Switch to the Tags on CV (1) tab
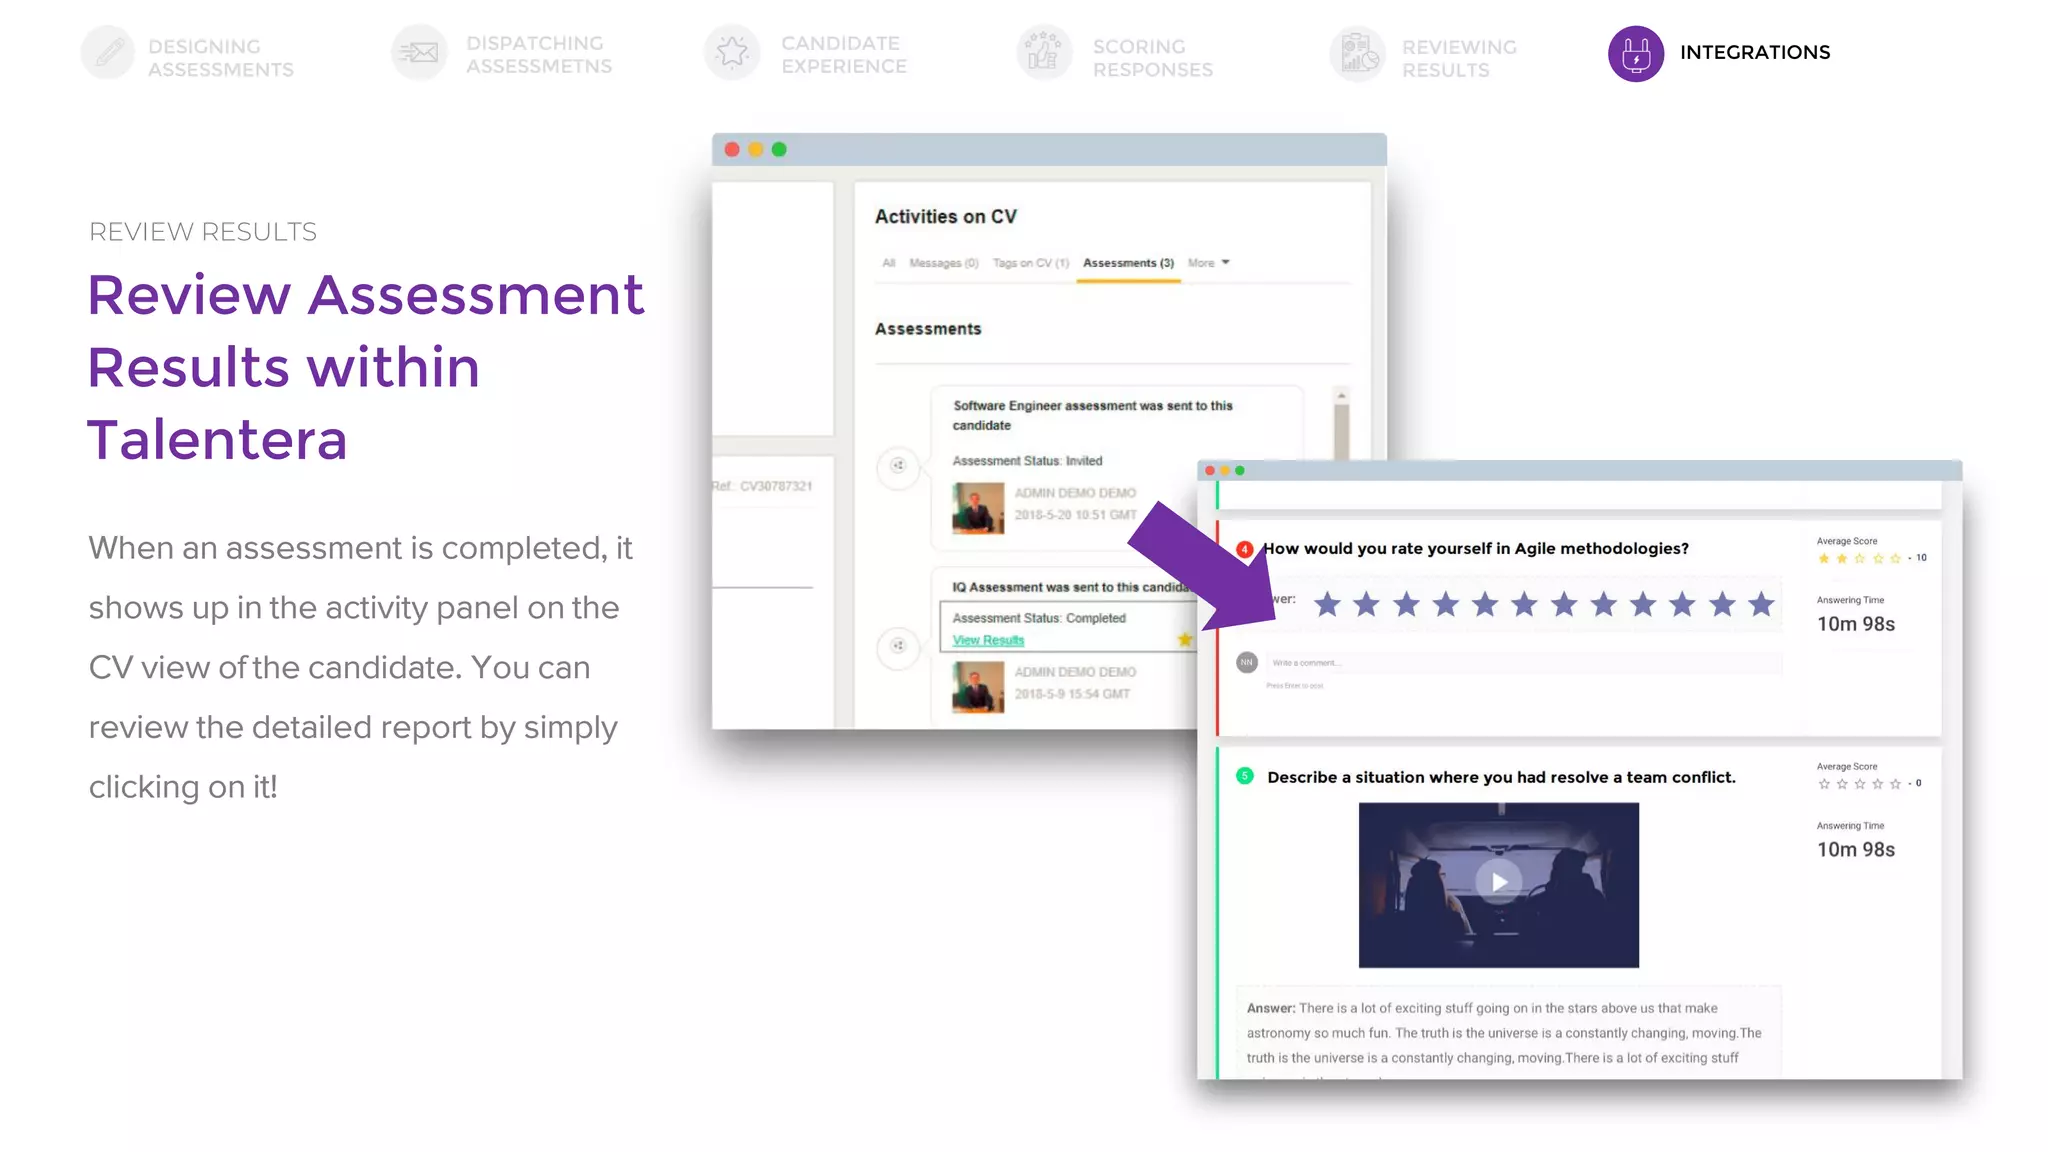The width and height of the screenshot is (2048, 1152). [1030, 263]
